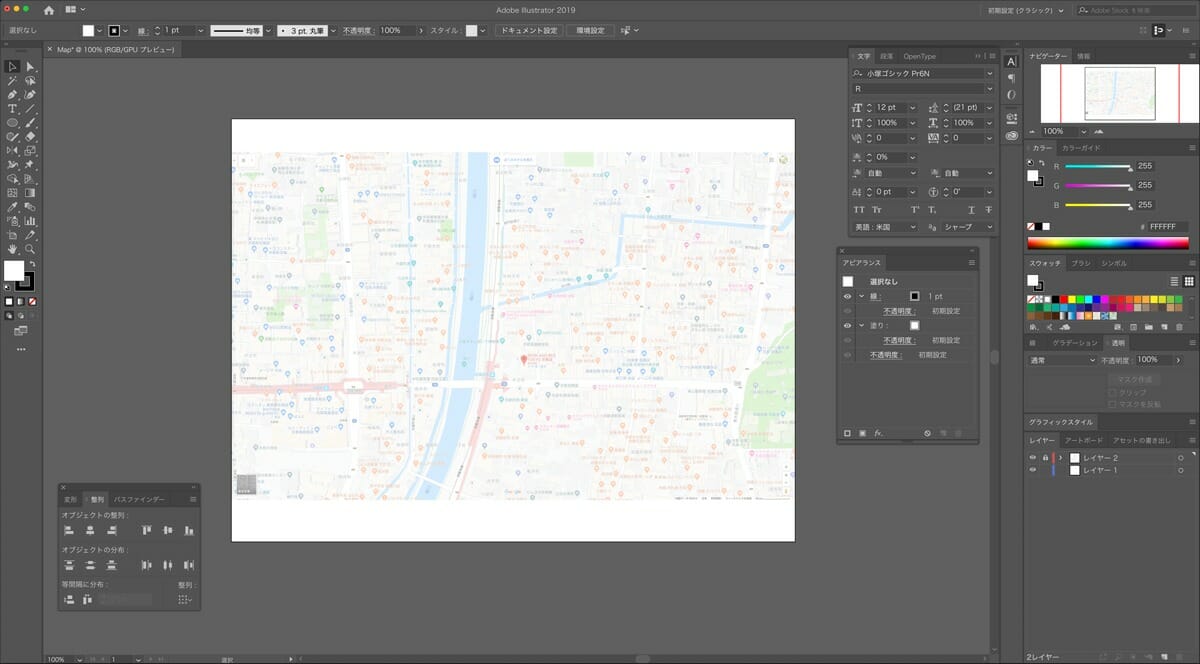Select the Eyedropper tool
Screen dimensions: 1200x664
(x=12, y=206)
